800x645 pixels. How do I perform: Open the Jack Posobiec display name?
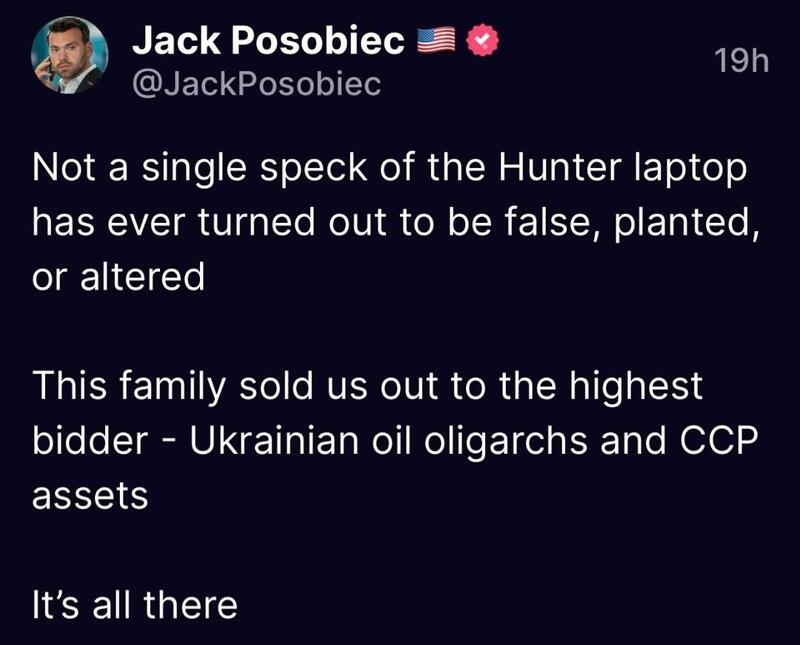(268, 40)
